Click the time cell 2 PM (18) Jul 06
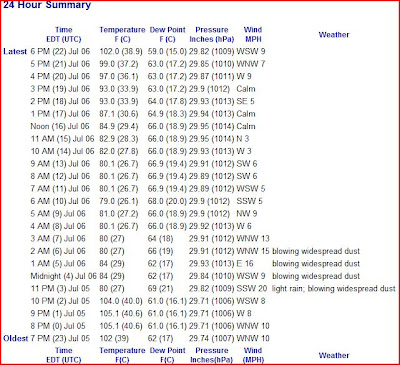Image resolution: width=400 pixels, height=365 pixels. [60, 101]
